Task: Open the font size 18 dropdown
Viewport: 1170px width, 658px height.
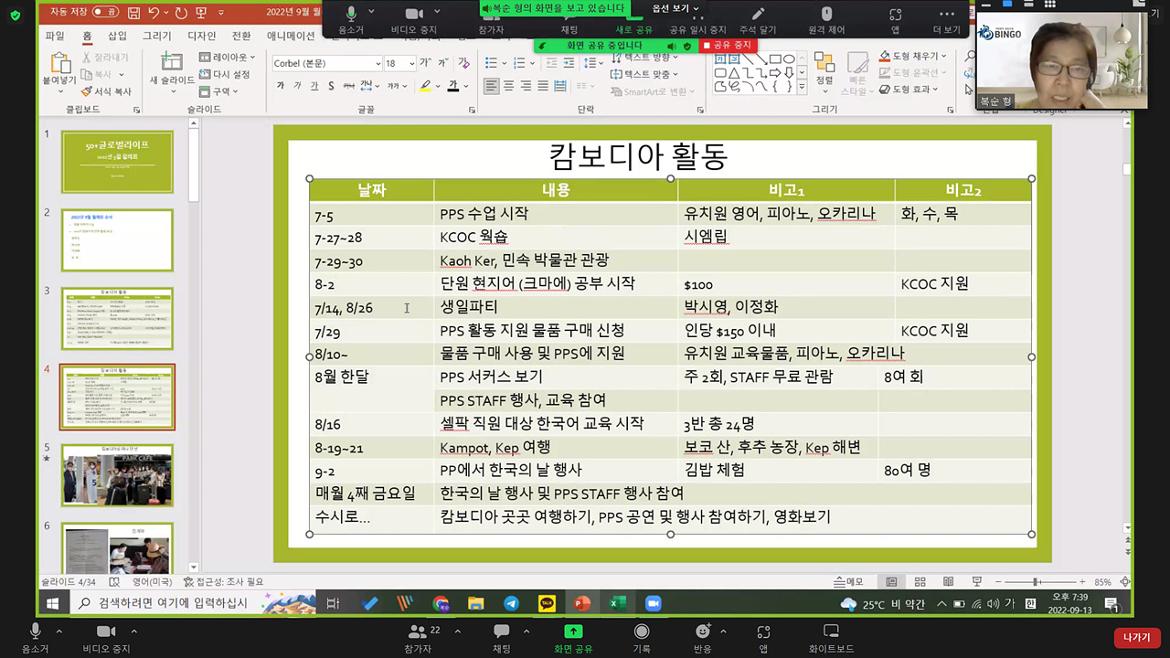Action: (x=410, y=62)
